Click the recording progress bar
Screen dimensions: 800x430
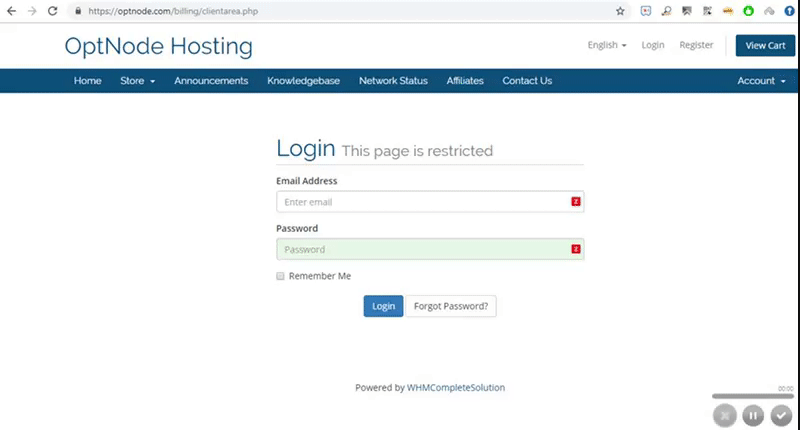tap(753, 396)
